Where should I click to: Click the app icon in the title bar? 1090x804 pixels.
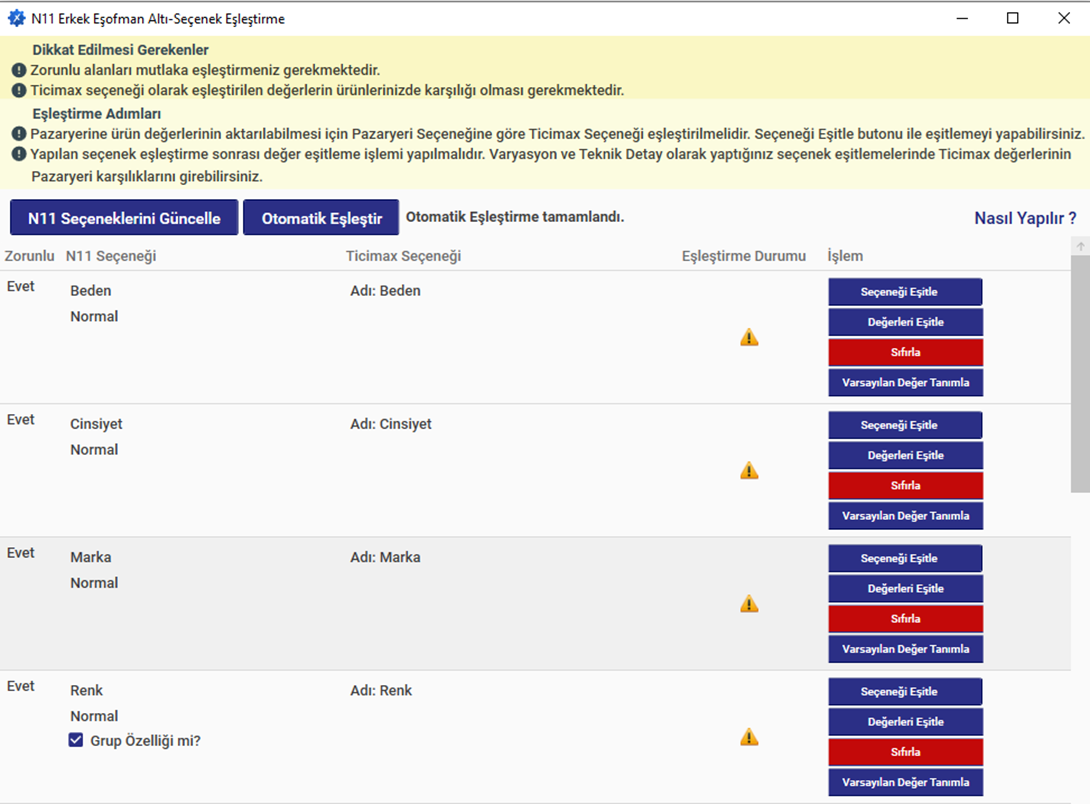click(x=17, y=19)
